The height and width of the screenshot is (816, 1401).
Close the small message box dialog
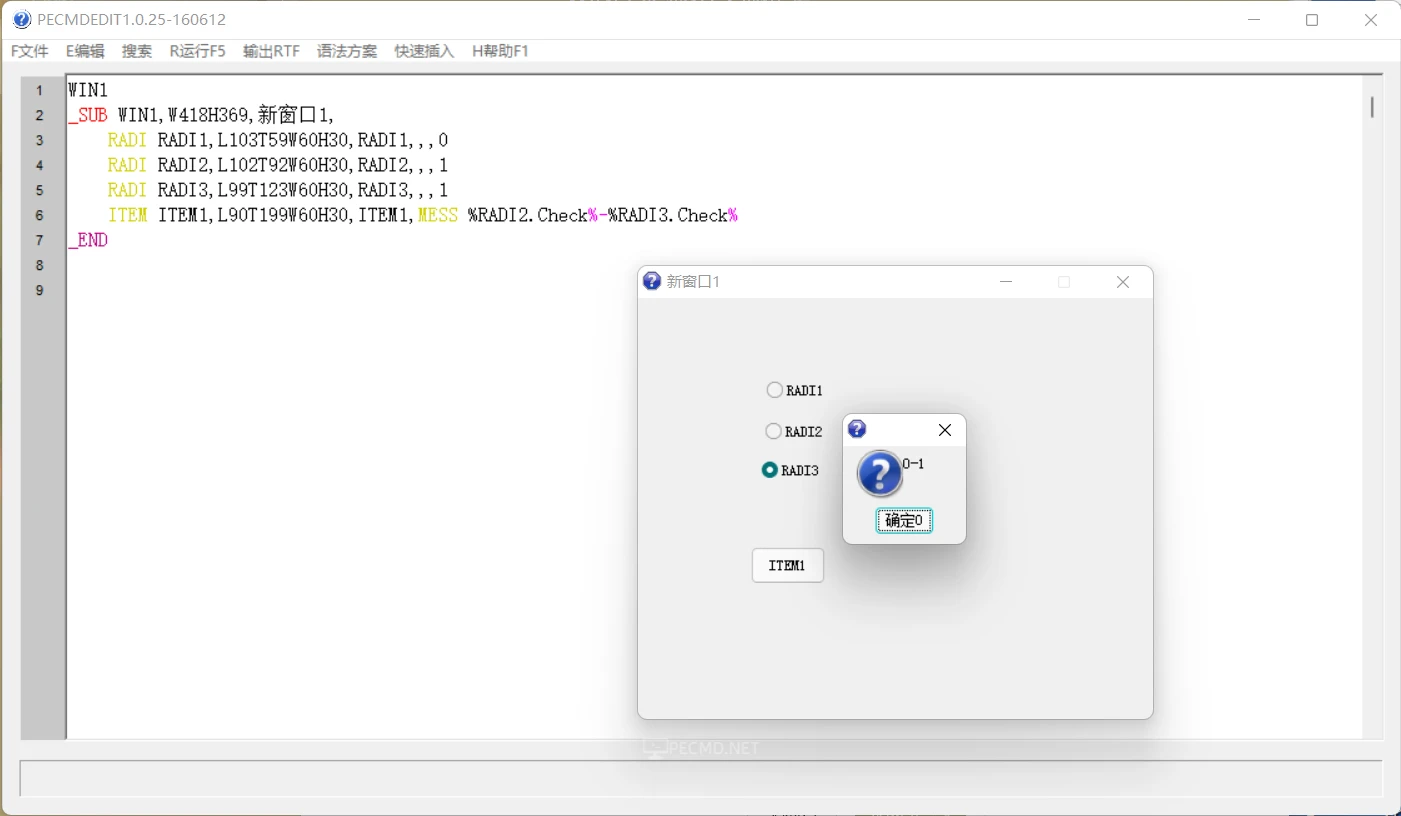click(945, 430)
